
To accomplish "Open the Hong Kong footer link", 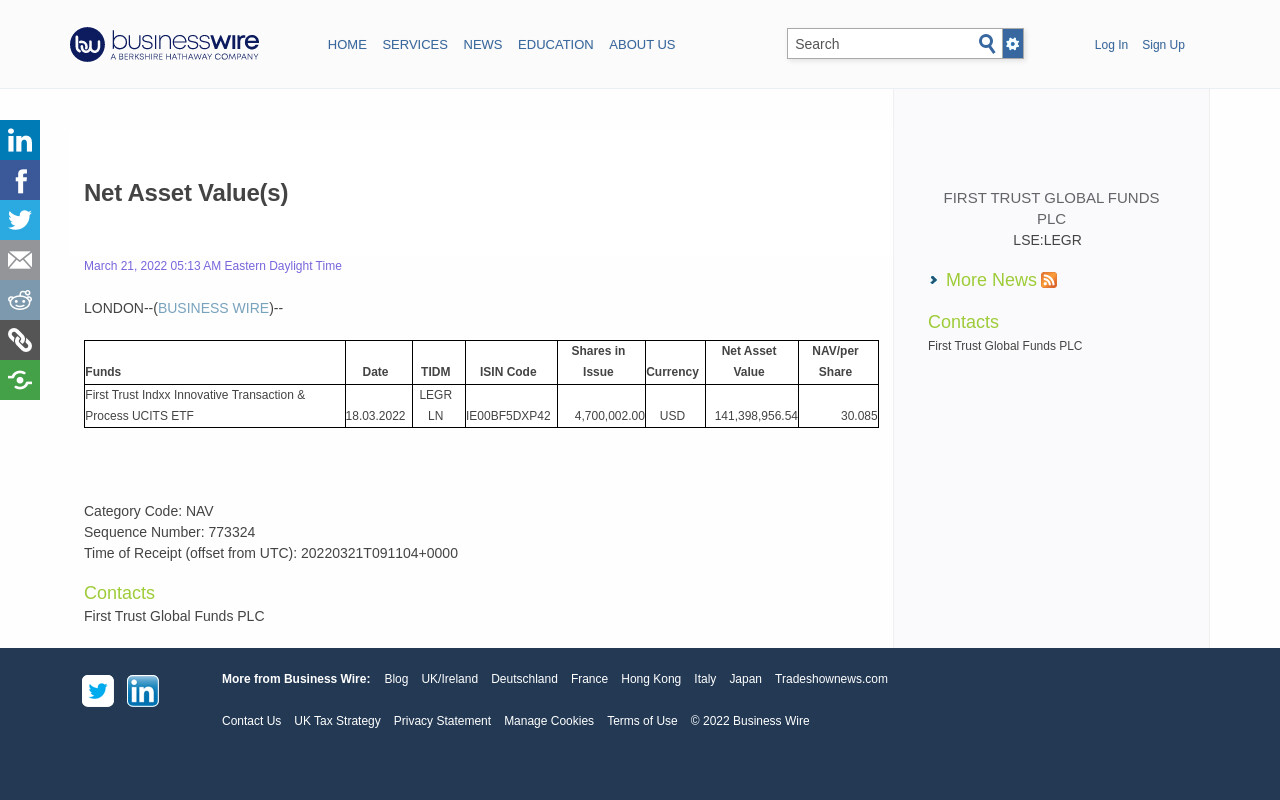I will (x=651, y=679).
